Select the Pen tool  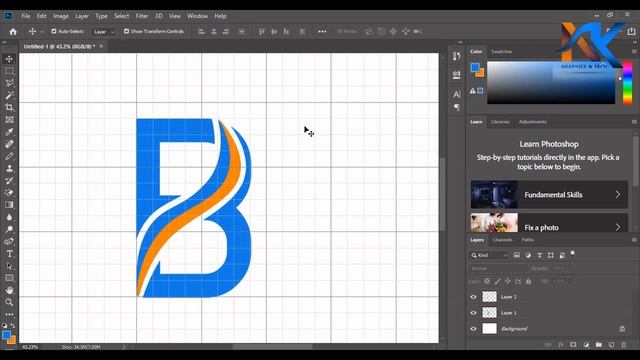[9, 242]
